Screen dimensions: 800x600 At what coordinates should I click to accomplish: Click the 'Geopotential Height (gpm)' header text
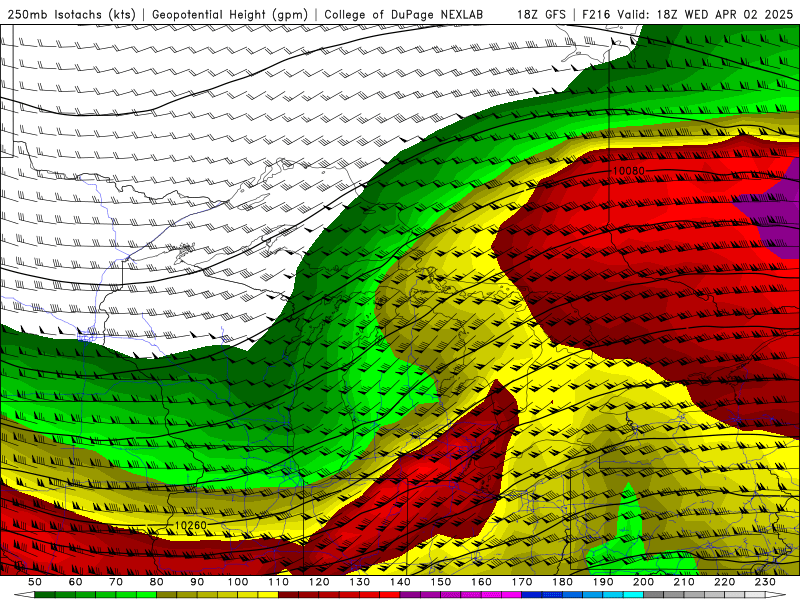230,15
